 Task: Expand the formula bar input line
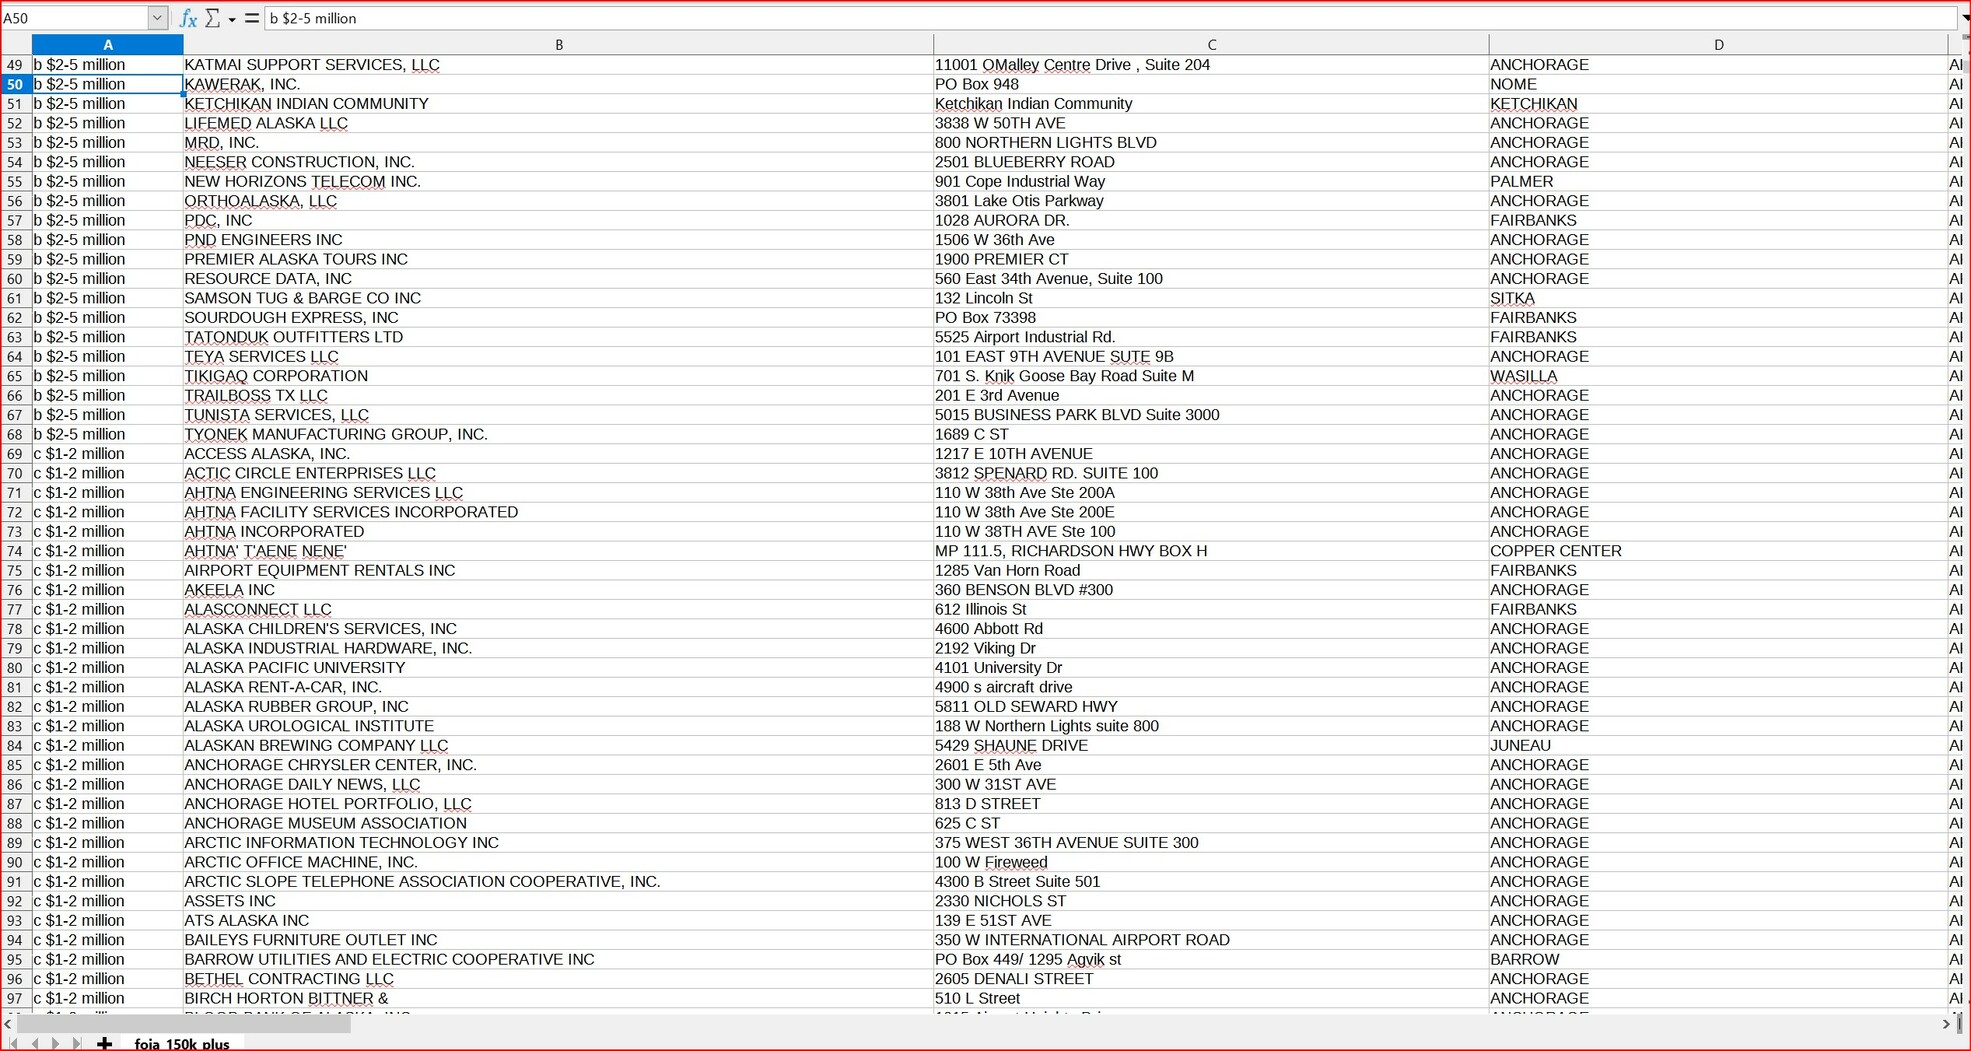point(1964,18)
